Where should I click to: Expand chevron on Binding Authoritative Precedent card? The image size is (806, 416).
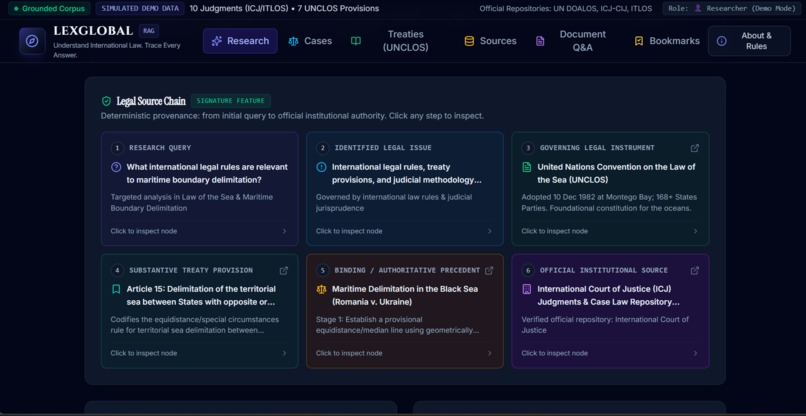(x=489, y=353)
